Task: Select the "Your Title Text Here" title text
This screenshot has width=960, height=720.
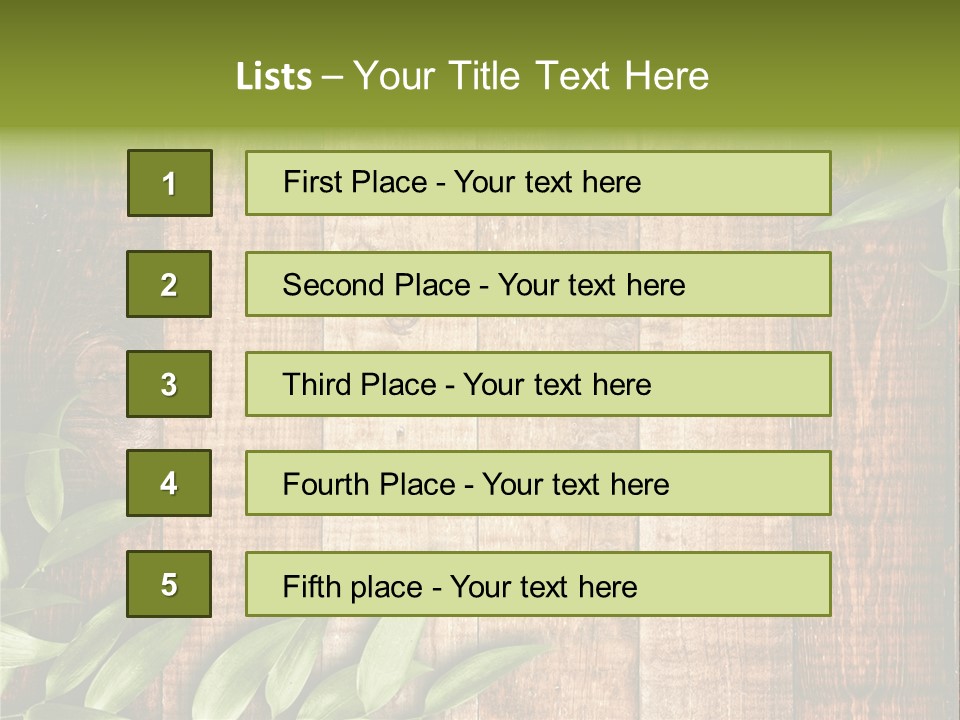Action: coord(531,76)
